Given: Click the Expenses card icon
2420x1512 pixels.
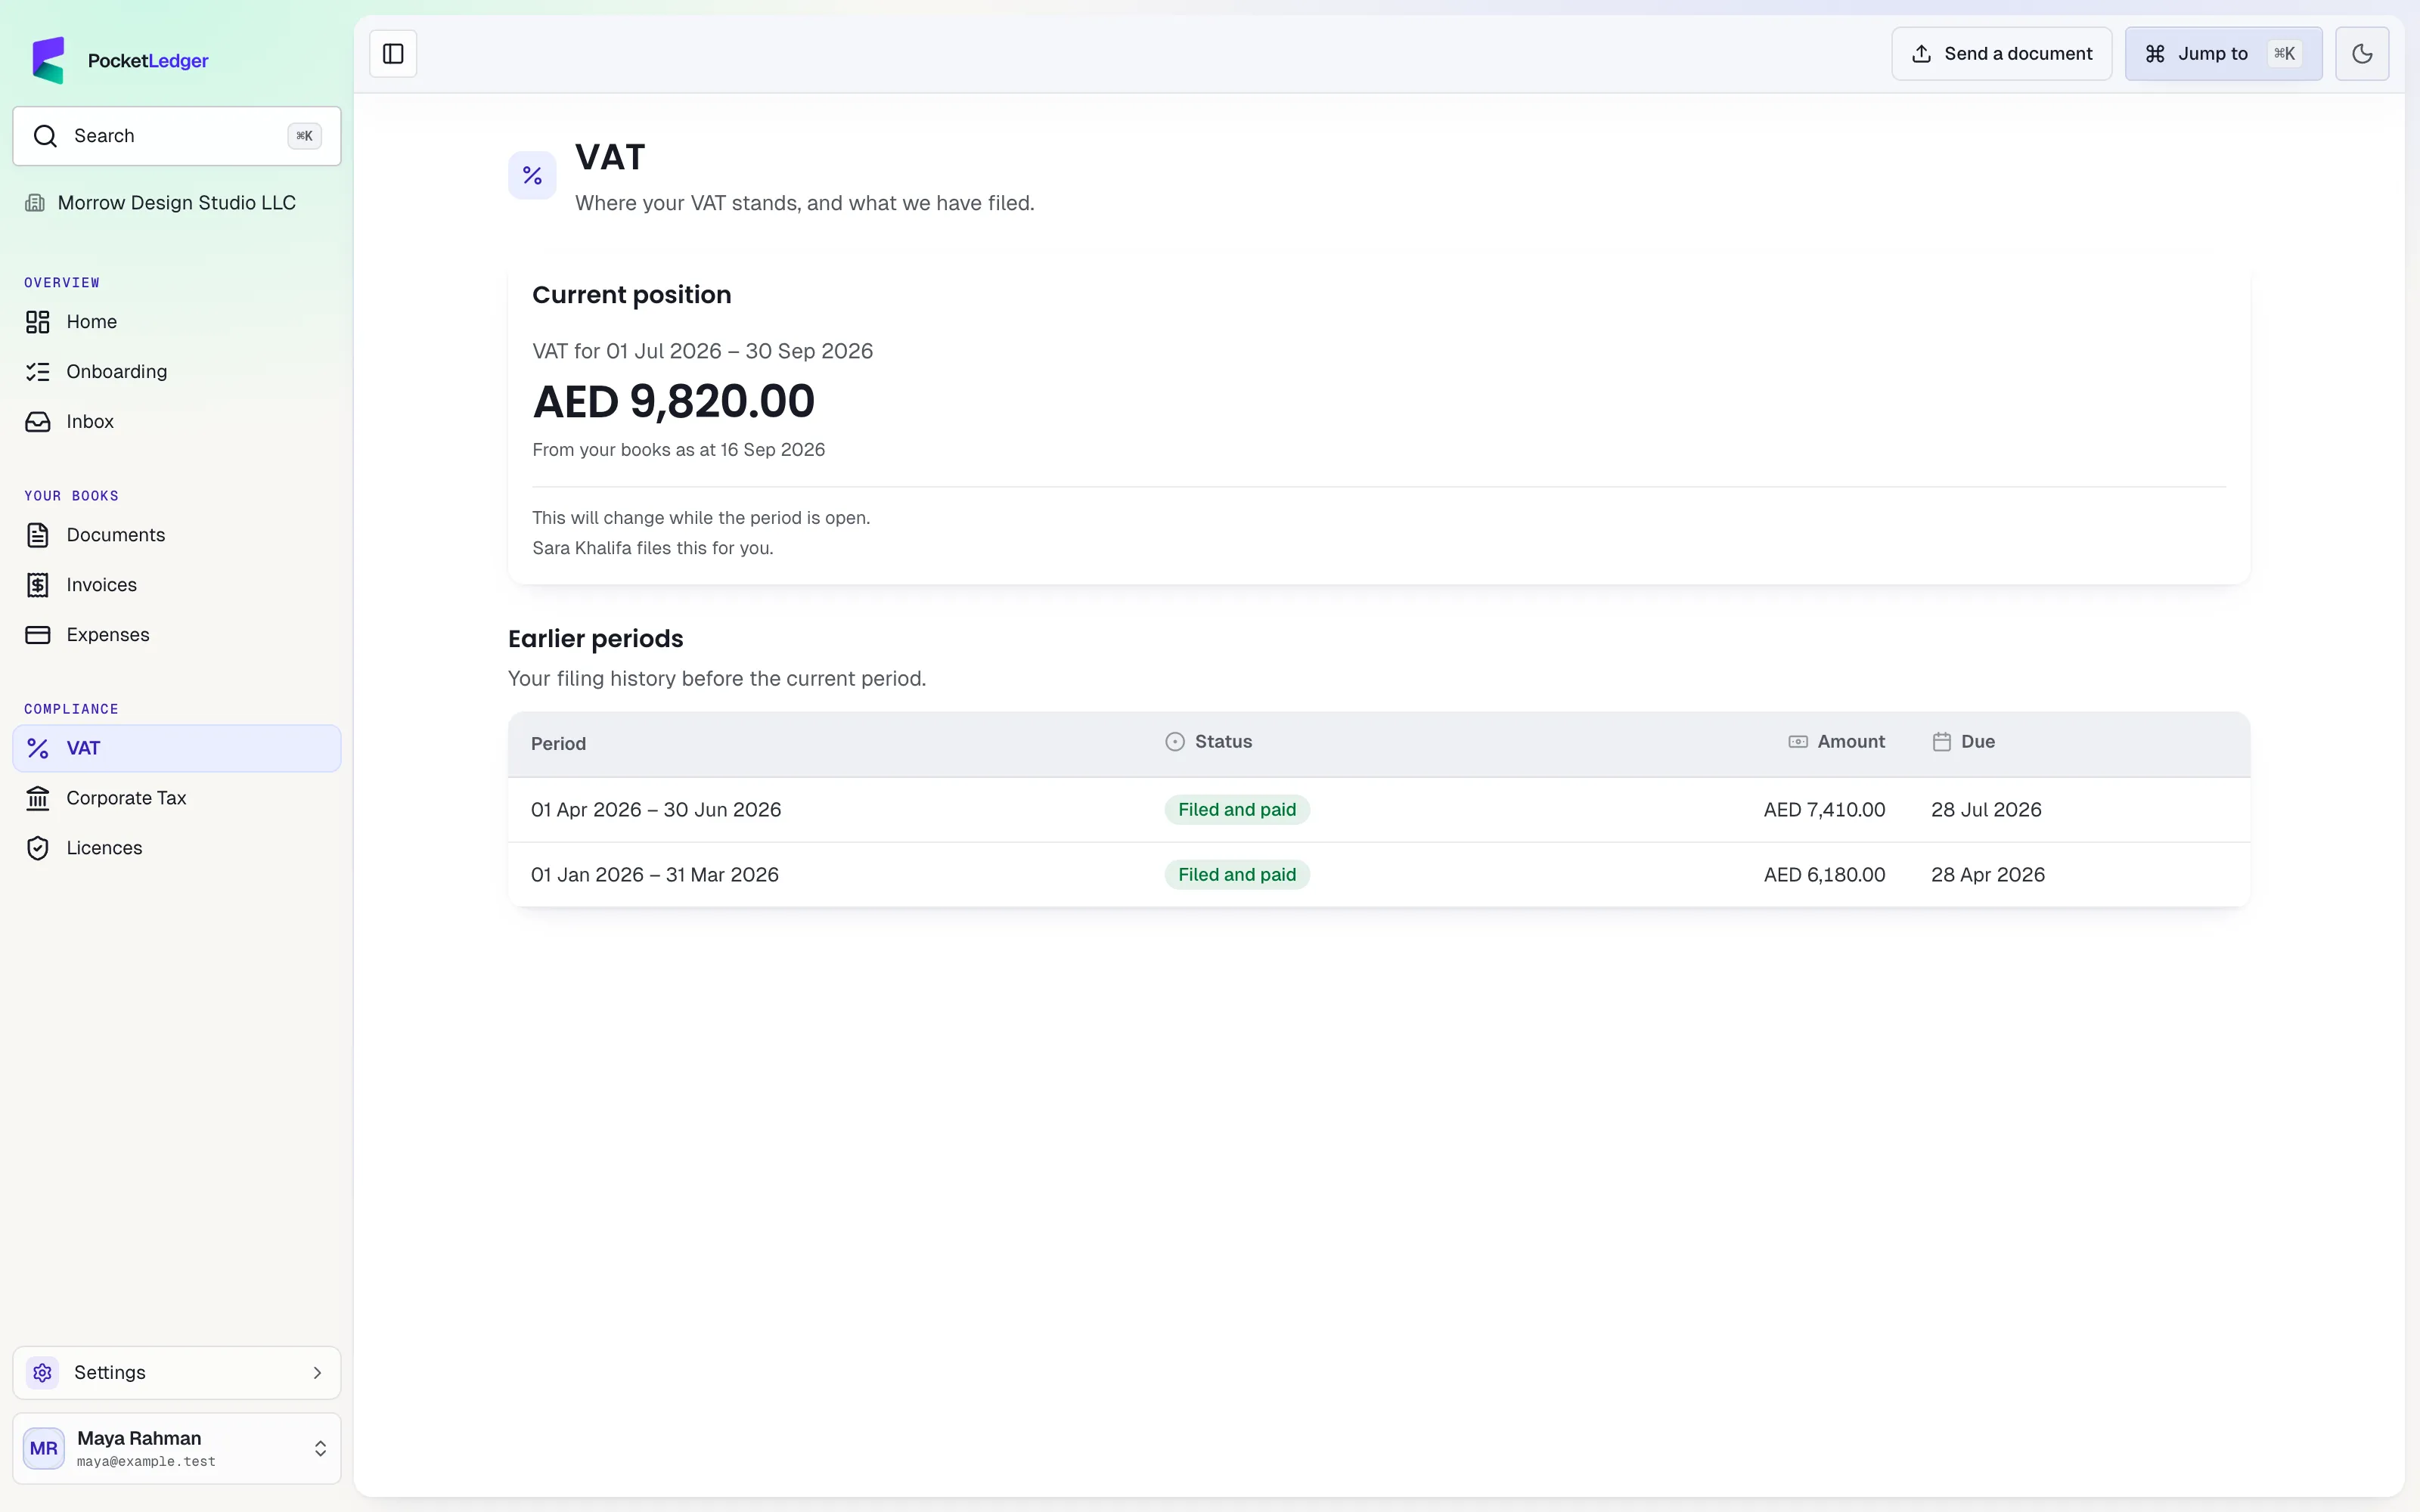Looking at the screenshot, I should coord(38,635).
